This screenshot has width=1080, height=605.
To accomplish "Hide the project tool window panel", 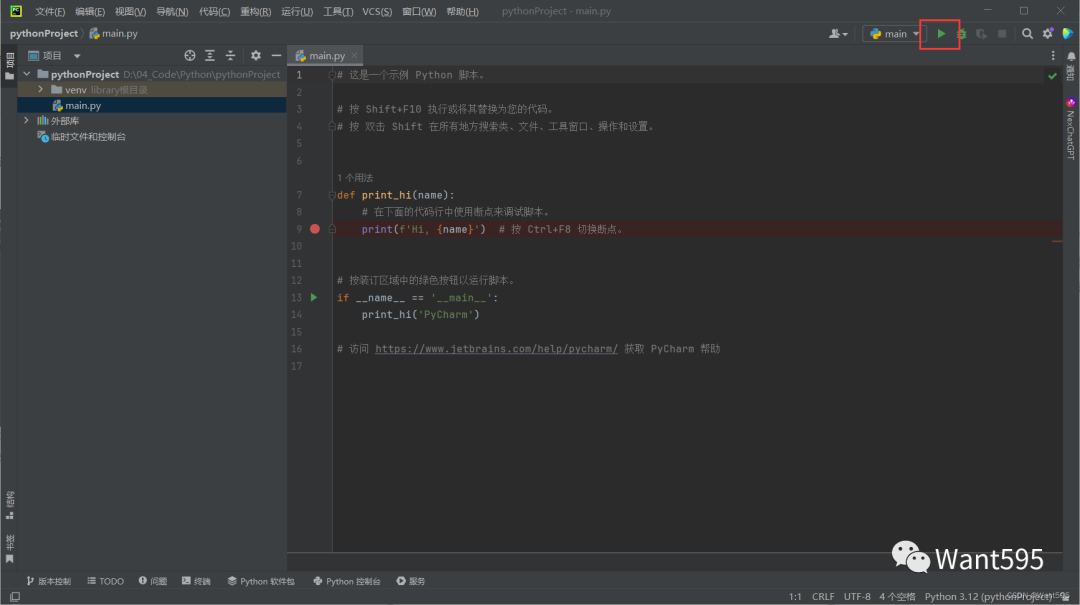I will pos(276,56).
